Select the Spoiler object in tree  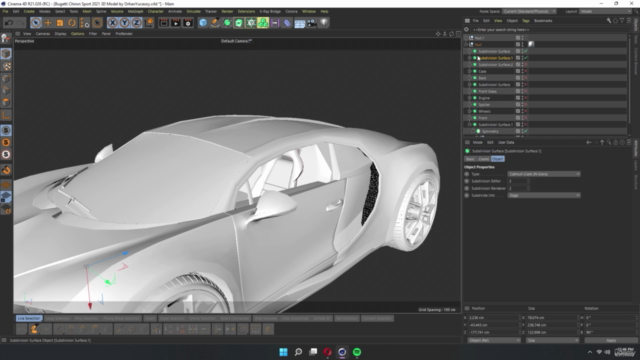pyautogui.click(x=484, y=104)
